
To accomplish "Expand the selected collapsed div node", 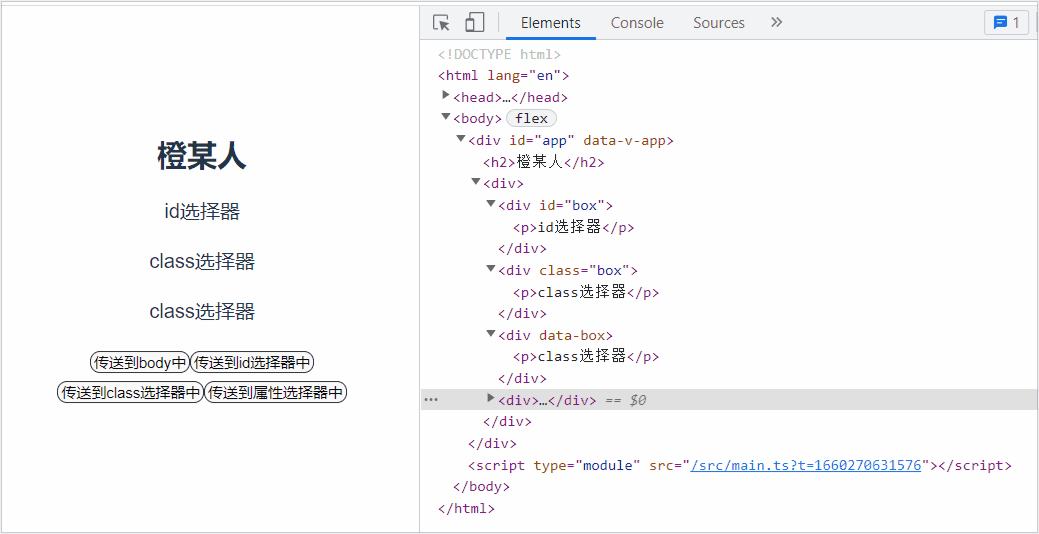I will tap(491, 399).
